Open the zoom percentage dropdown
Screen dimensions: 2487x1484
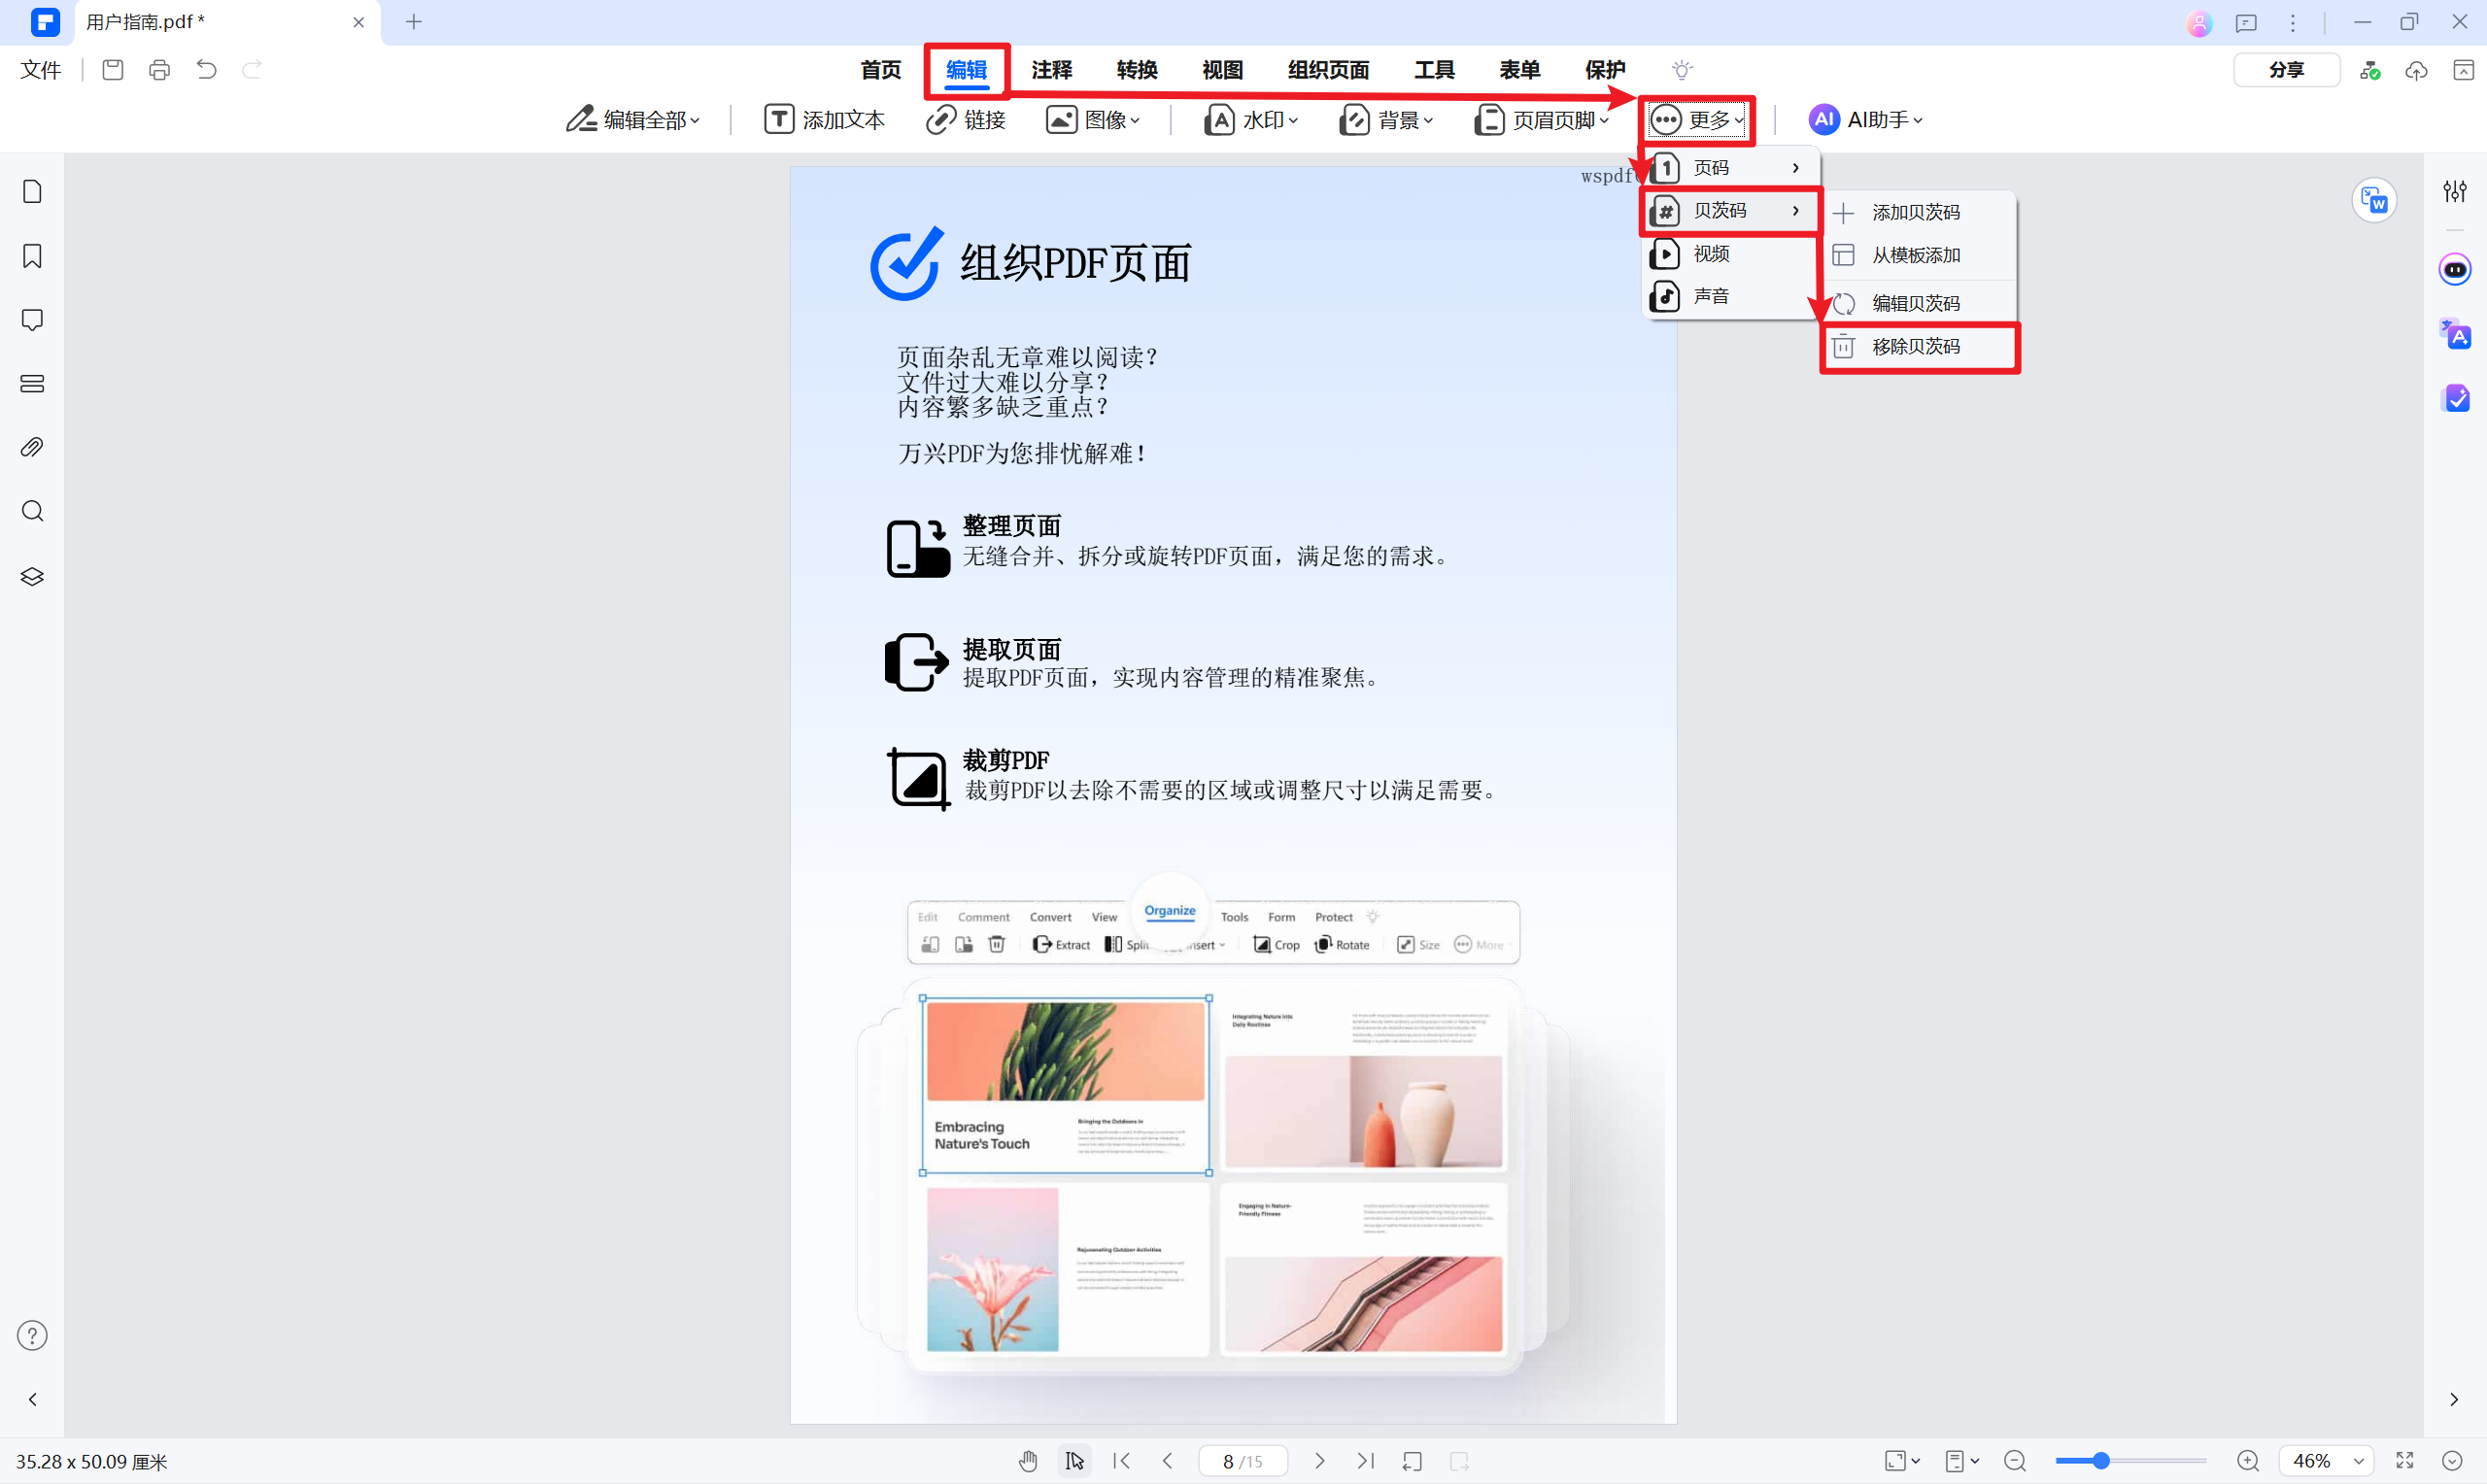(2323, 1460)
